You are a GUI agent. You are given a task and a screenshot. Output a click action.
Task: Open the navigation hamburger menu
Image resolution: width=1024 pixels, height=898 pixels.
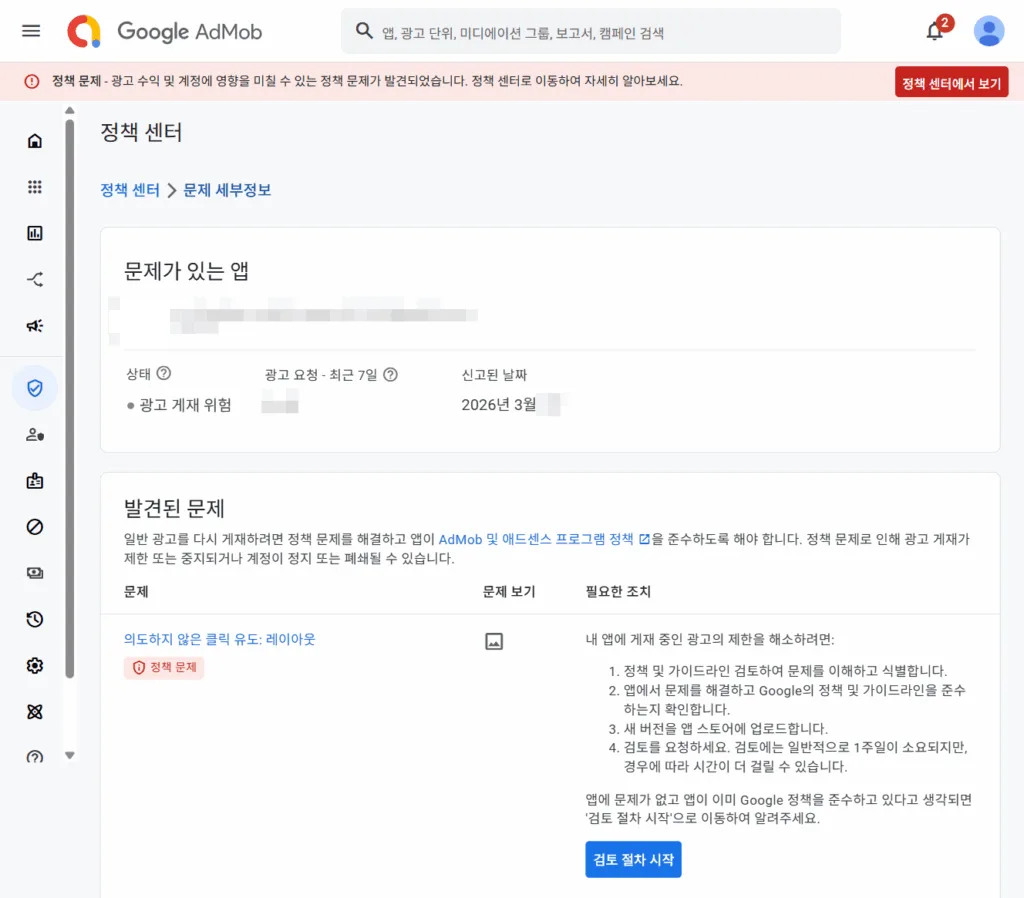tap(30, 31)
